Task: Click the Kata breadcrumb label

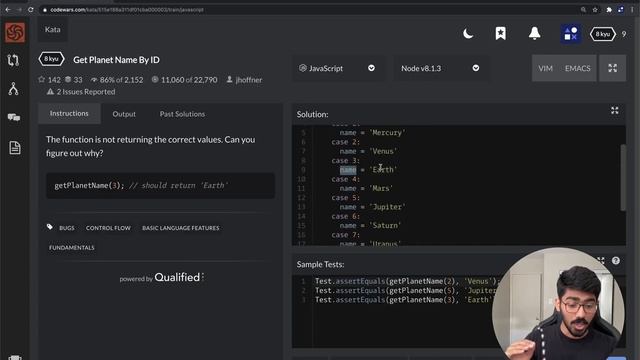Action: tap(52, 29)
